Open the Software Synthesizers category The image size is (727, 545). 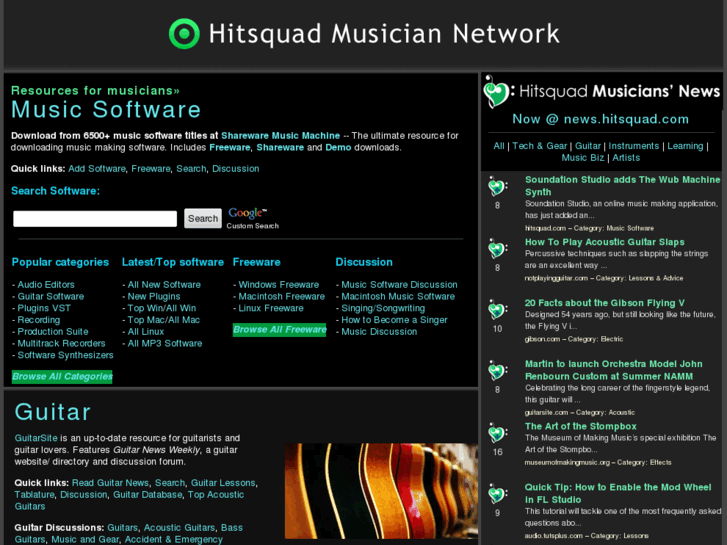(65, 355)
